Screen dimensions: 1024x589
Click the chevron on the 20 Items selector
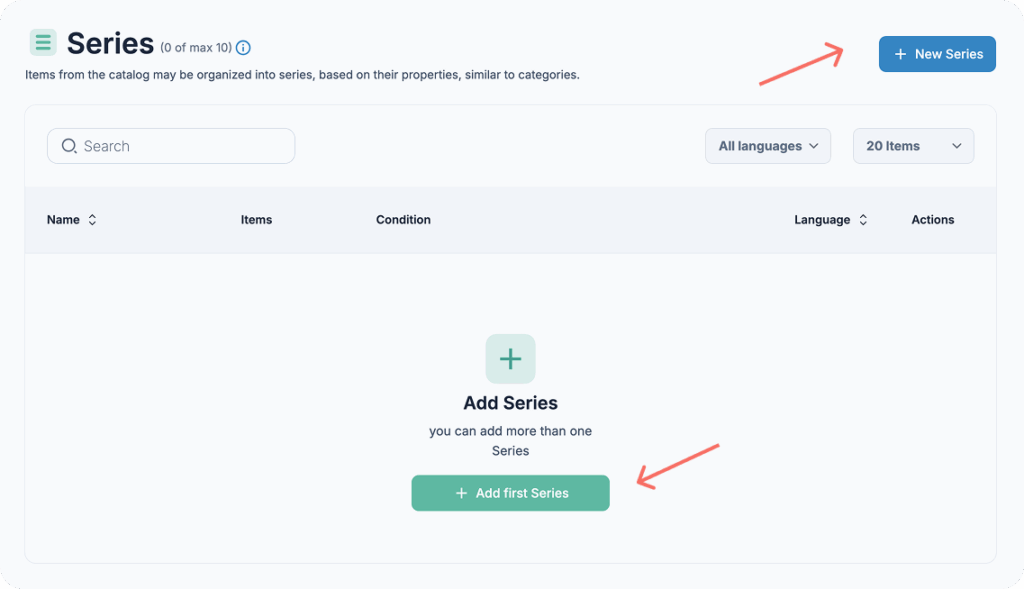point(956,146)
